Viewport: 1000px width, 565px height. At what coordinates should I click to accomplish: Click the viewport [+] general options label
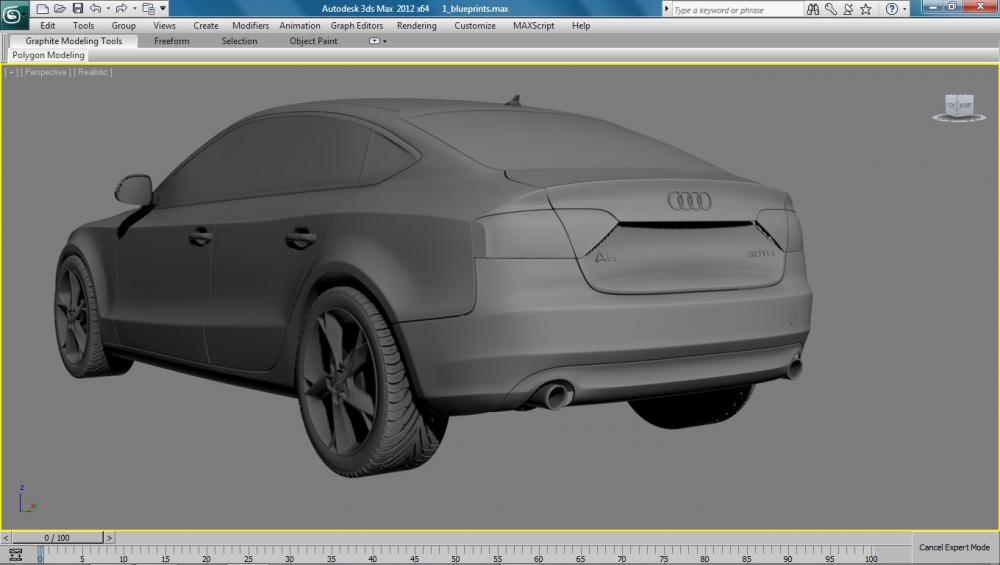12,72
